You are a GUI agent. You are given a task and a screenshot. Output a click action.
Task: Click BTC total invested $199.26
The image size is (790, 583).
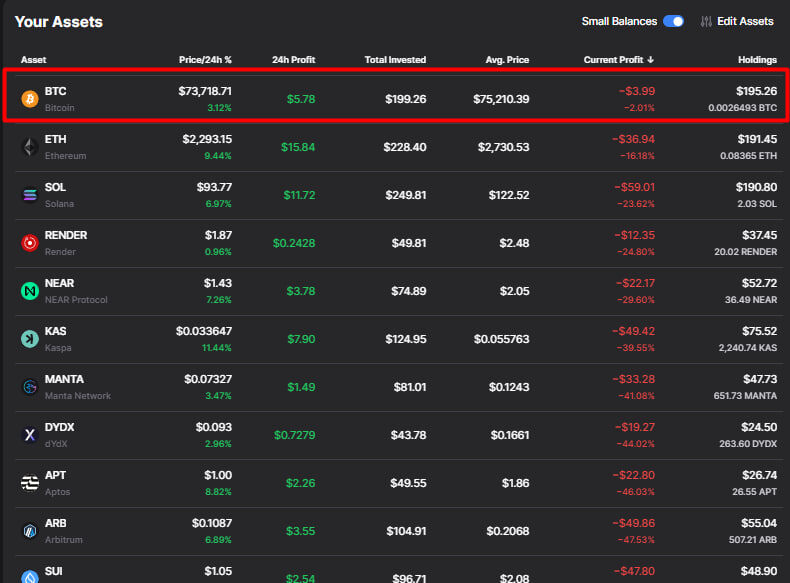pyautogui.click(x=406, y=99)
